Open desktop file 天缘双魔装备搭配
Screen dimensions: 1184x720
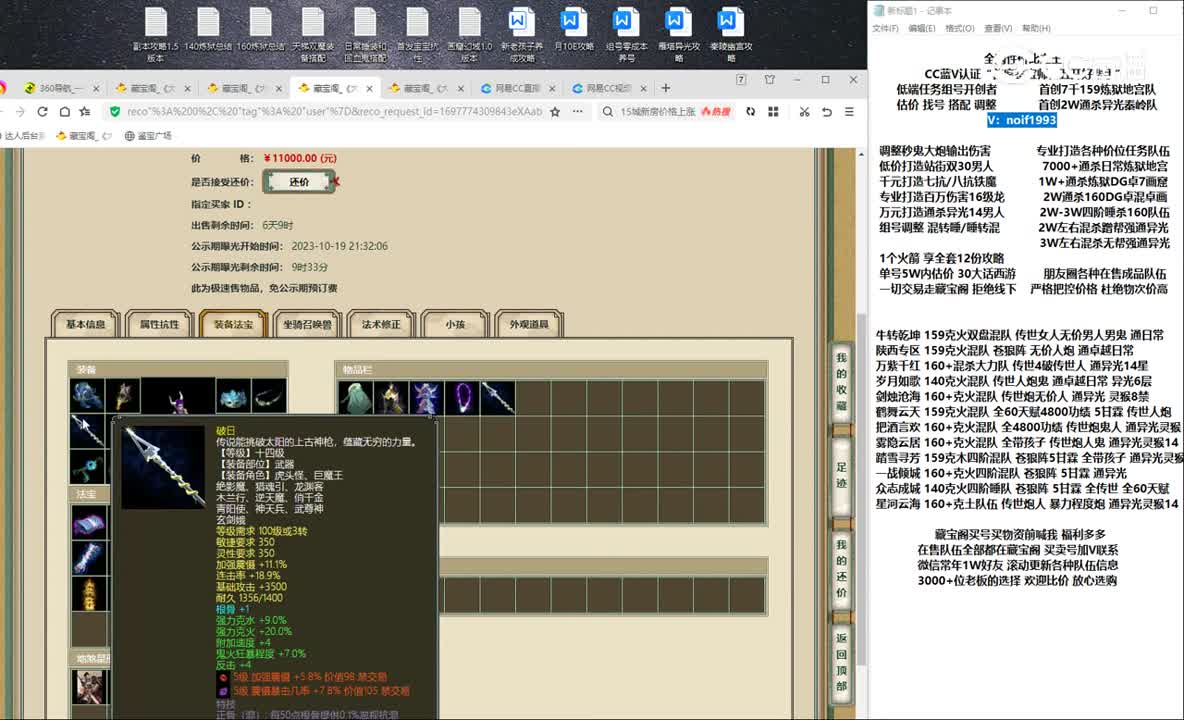(313, 35)
